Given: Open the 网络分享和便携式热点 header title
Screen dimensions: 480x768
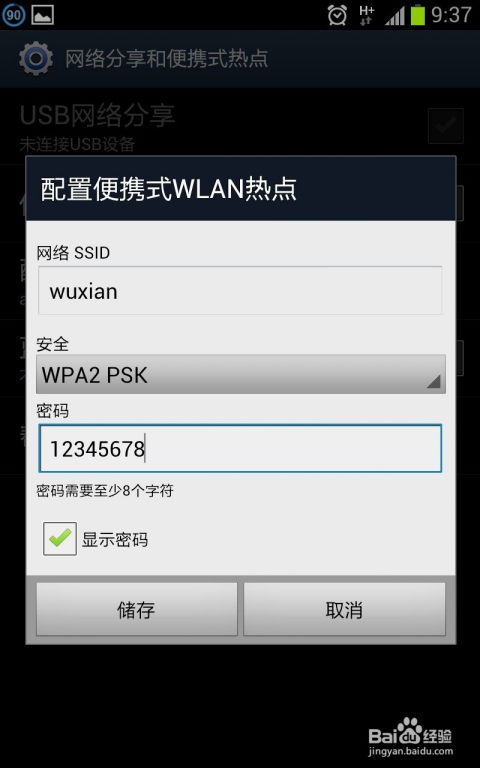Looking at the screenshot, I should pos(167,58).
